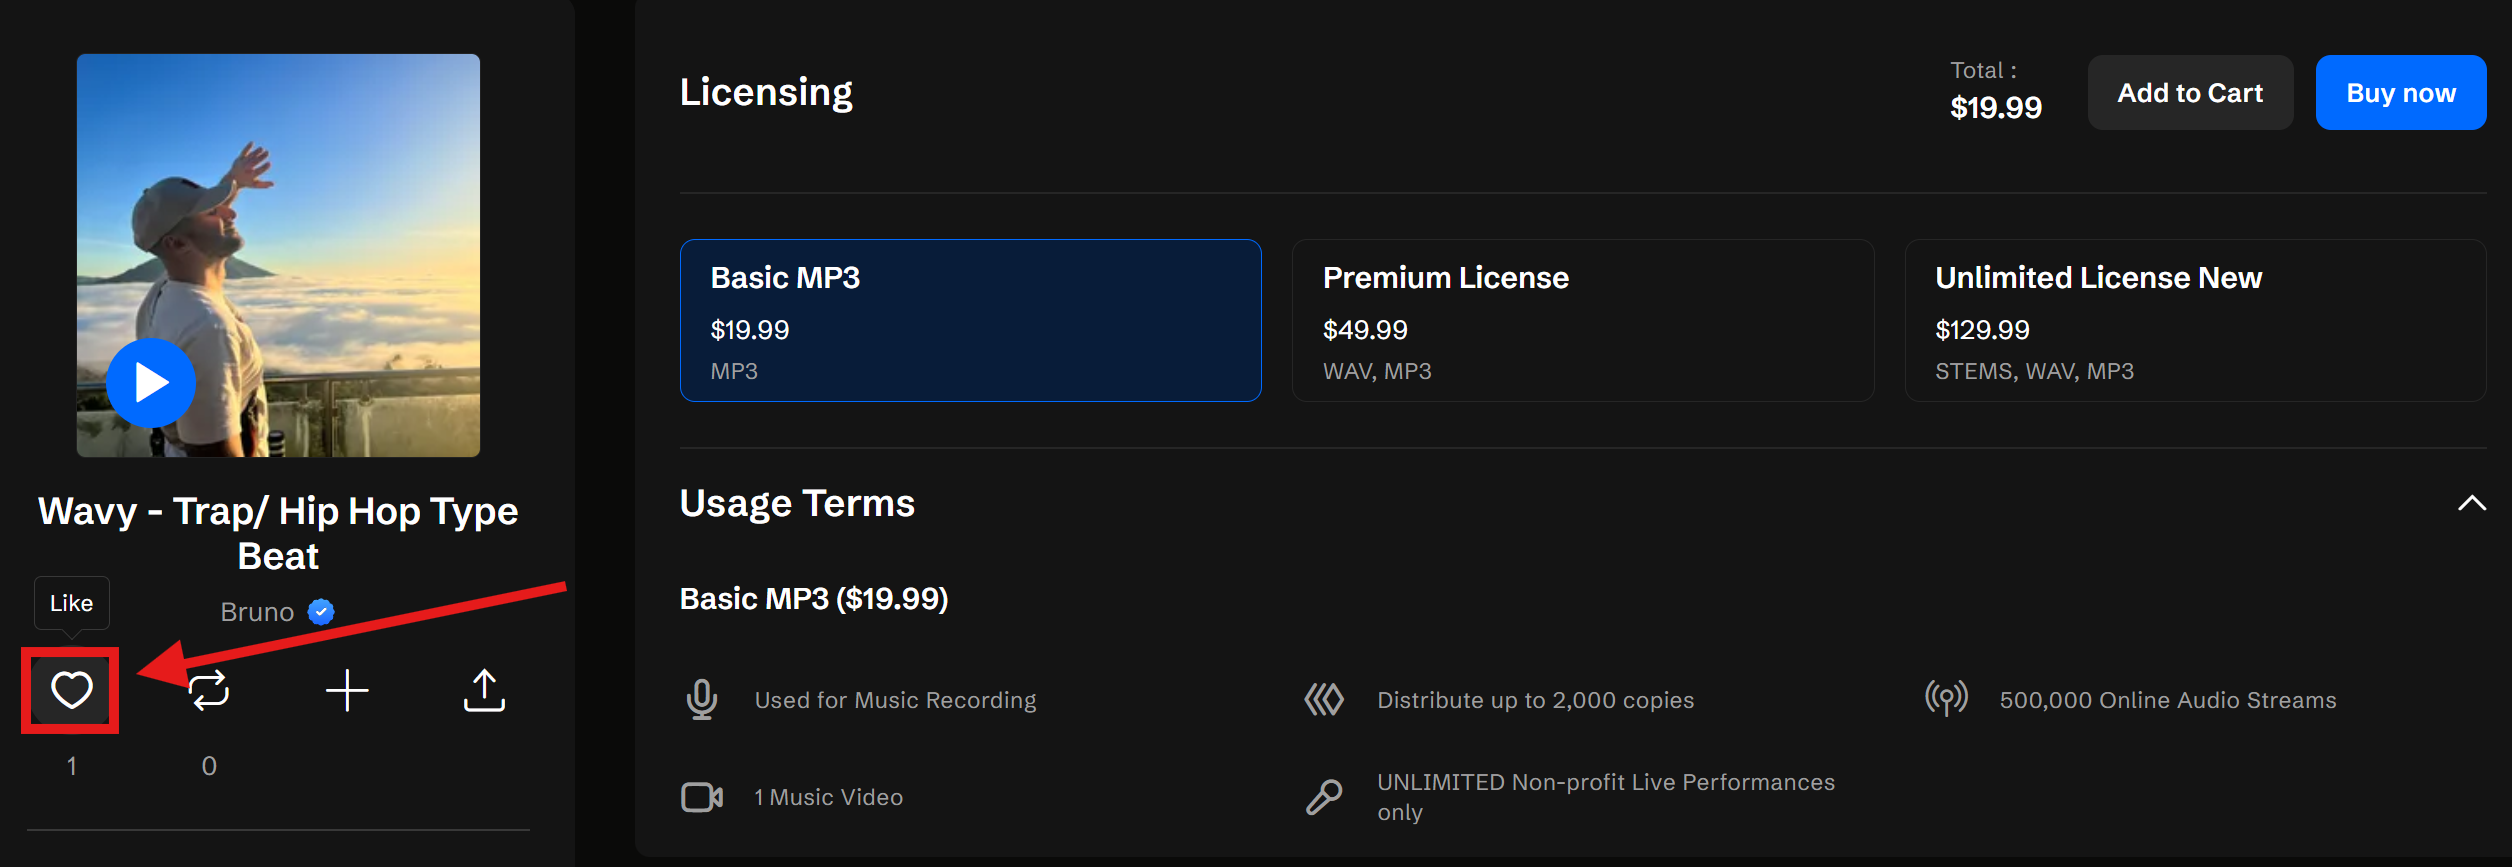Collapse the Usage Terms section
This screenshot has width=2512, height=867.
[x=2471, y=503]
